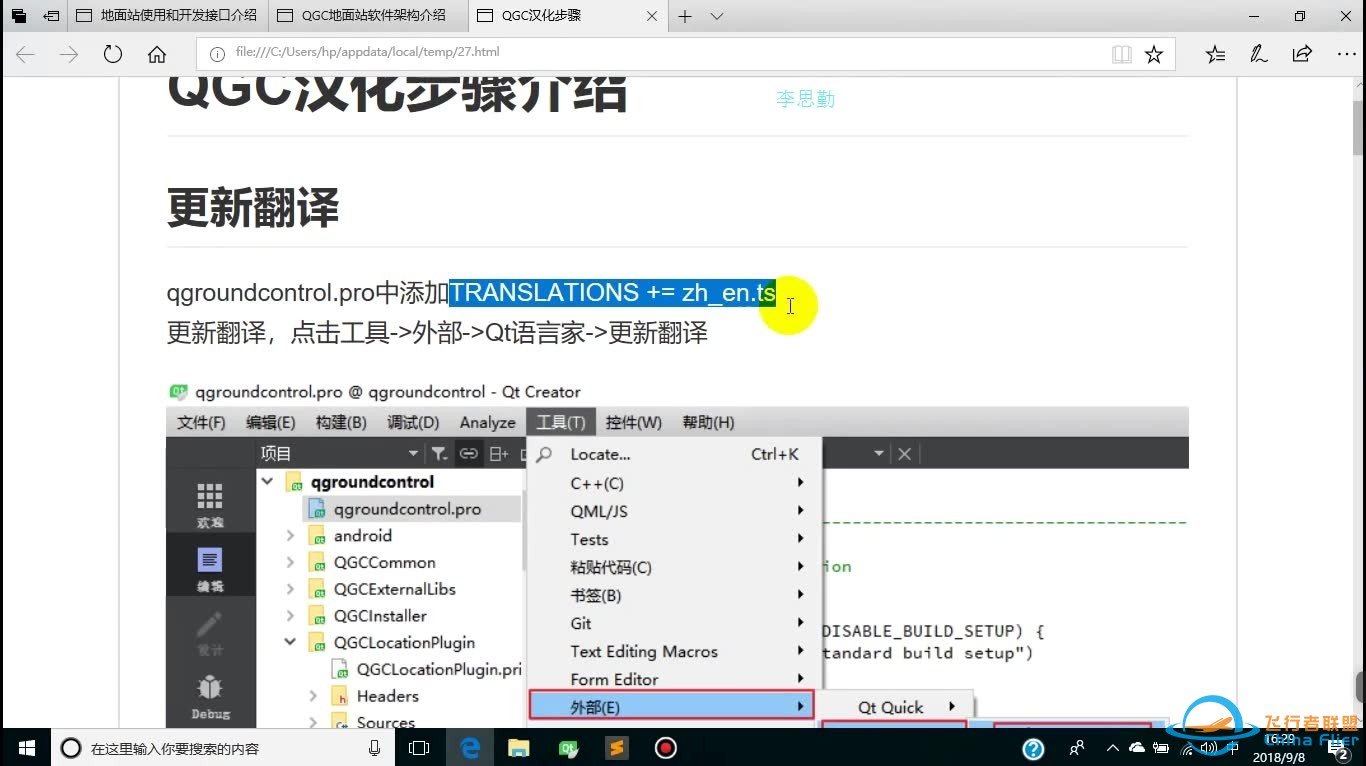Screen dimensions: 1366x766
Task: Select the QGC汉化步骤 tab
Action: [x=568, y=16]
